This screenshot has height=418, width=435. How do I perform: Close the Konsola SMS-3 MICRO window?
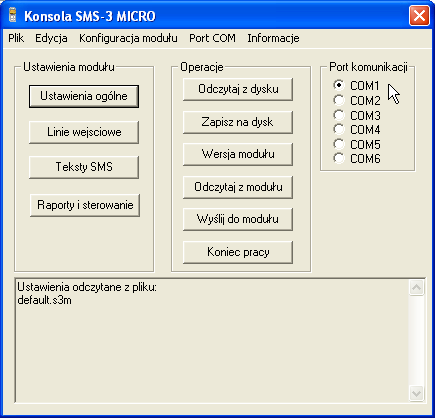(419, 16)
